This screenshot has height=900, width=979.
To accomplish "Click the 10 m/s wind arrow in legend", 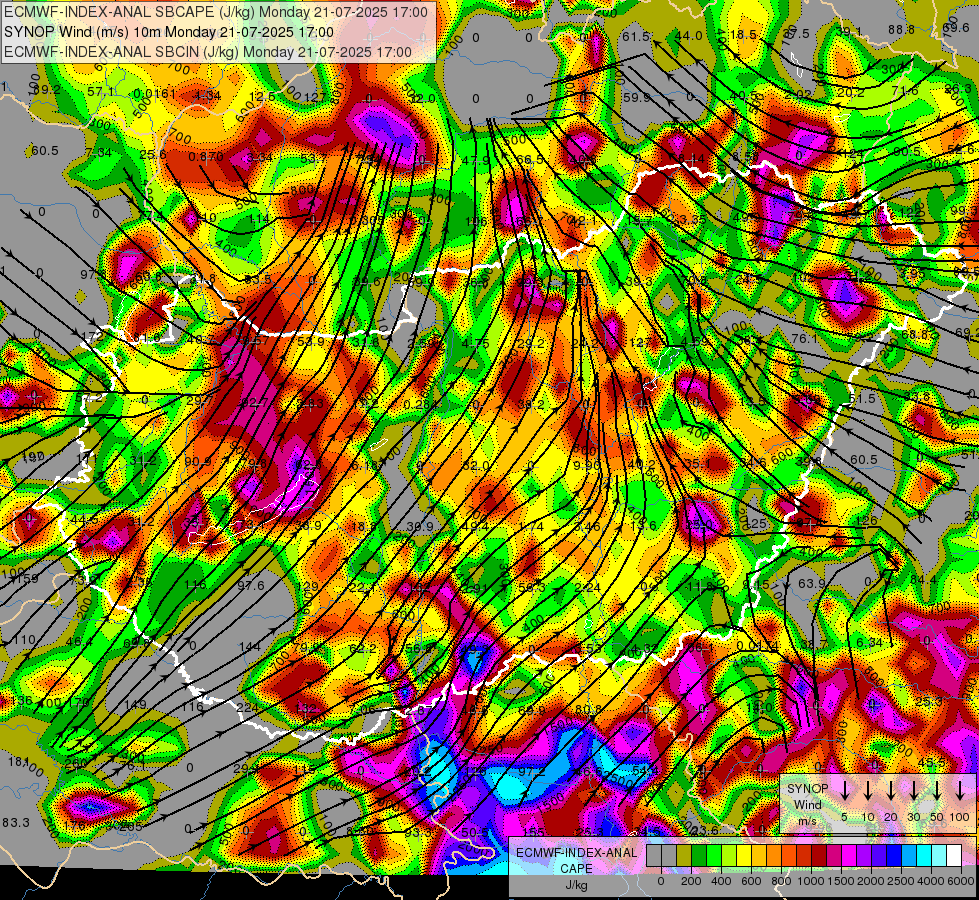I will point(867,791).
